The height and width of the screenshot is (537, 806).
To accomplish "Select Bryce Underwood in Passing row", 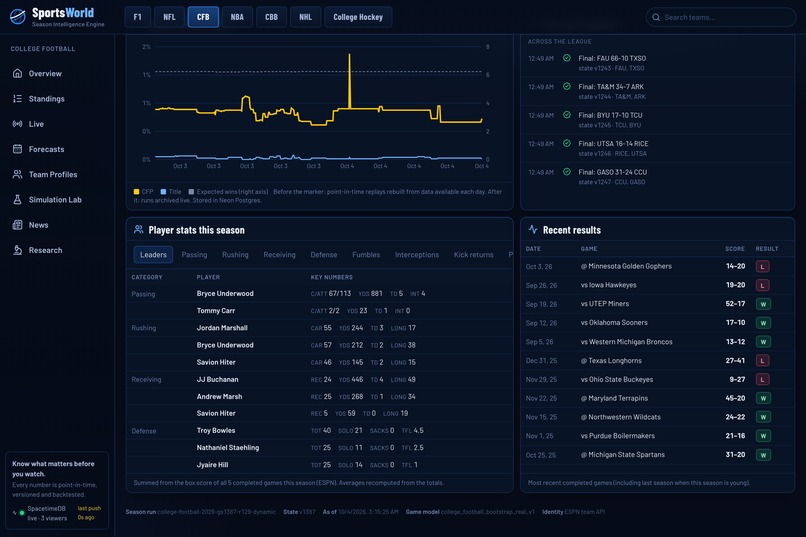I will [225, 293].
